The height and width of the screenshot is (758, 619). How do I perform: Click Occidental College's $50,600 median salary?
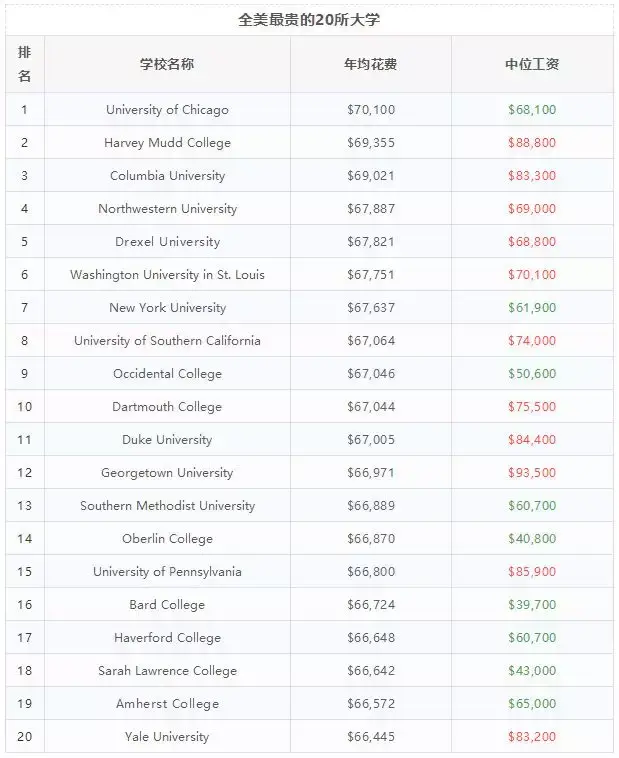[x=531, y=374]
